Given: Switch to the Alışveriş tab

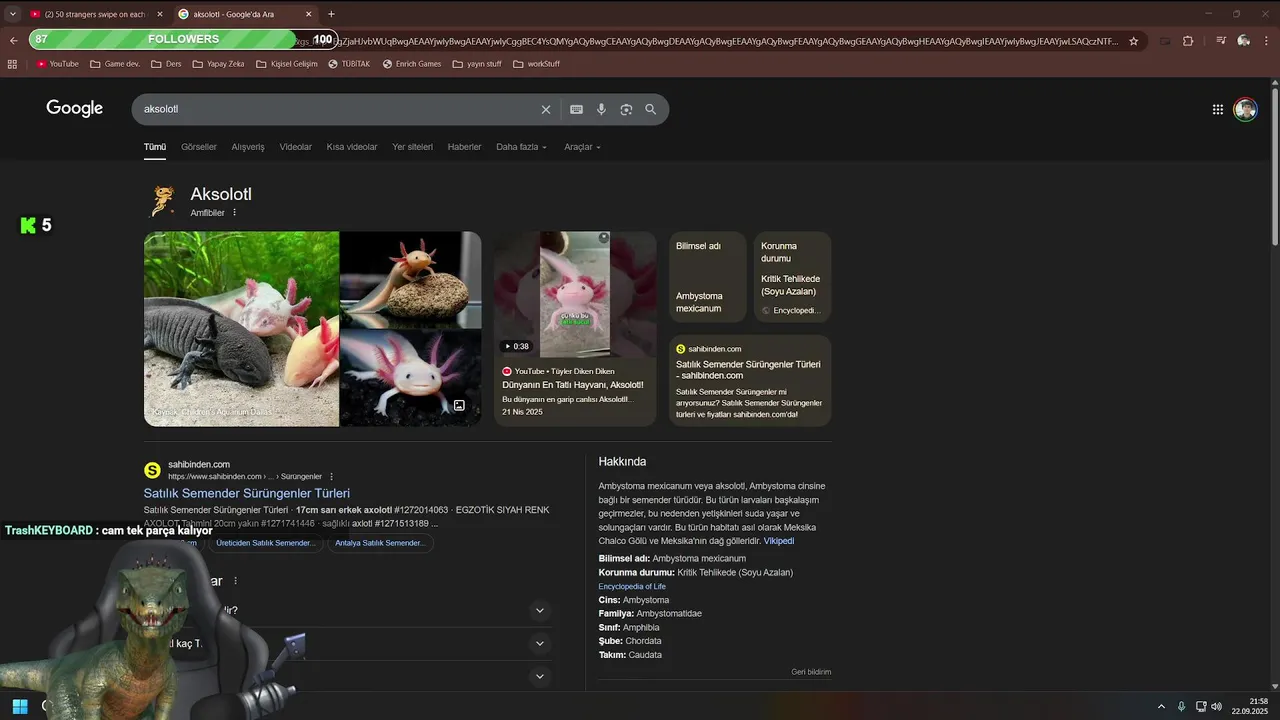Looking at the screenshot, I should click(x=248, y=147).
